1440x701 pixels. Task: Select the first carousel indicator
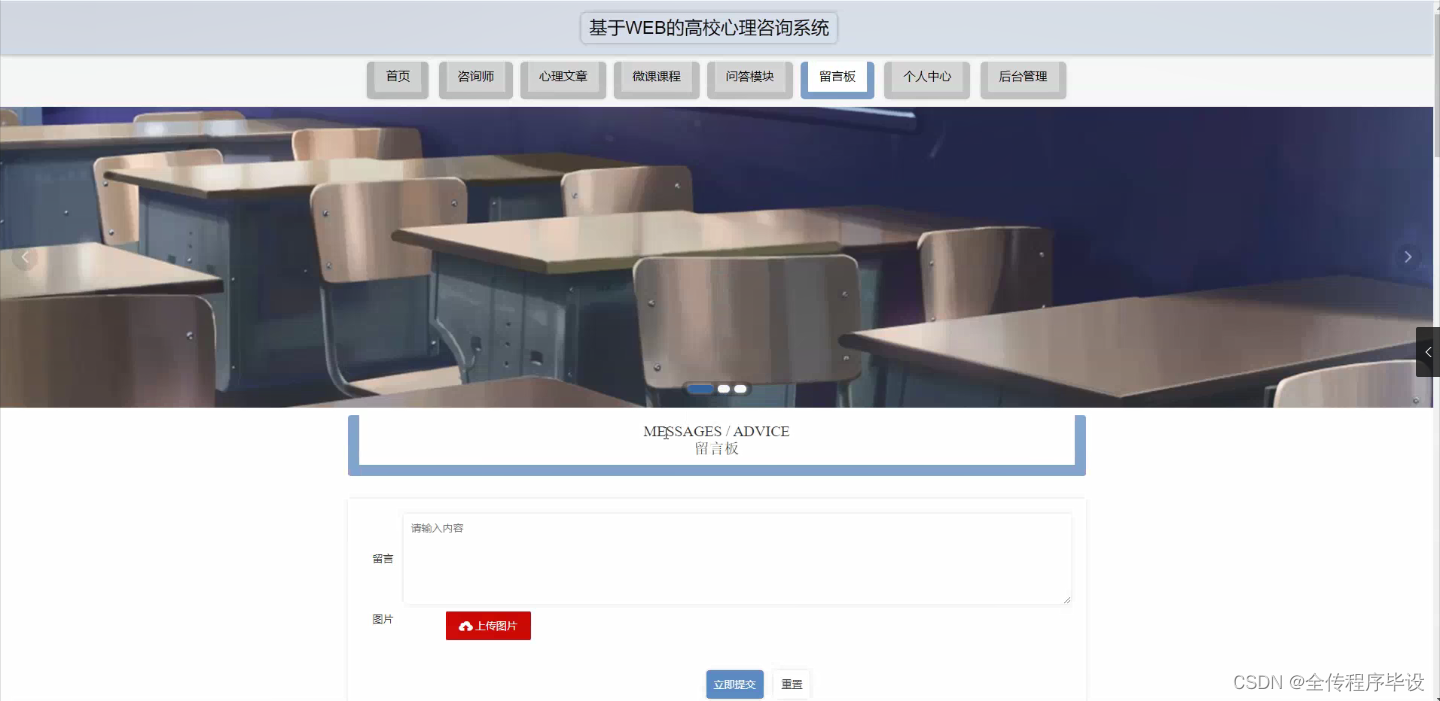coord(700,388)
